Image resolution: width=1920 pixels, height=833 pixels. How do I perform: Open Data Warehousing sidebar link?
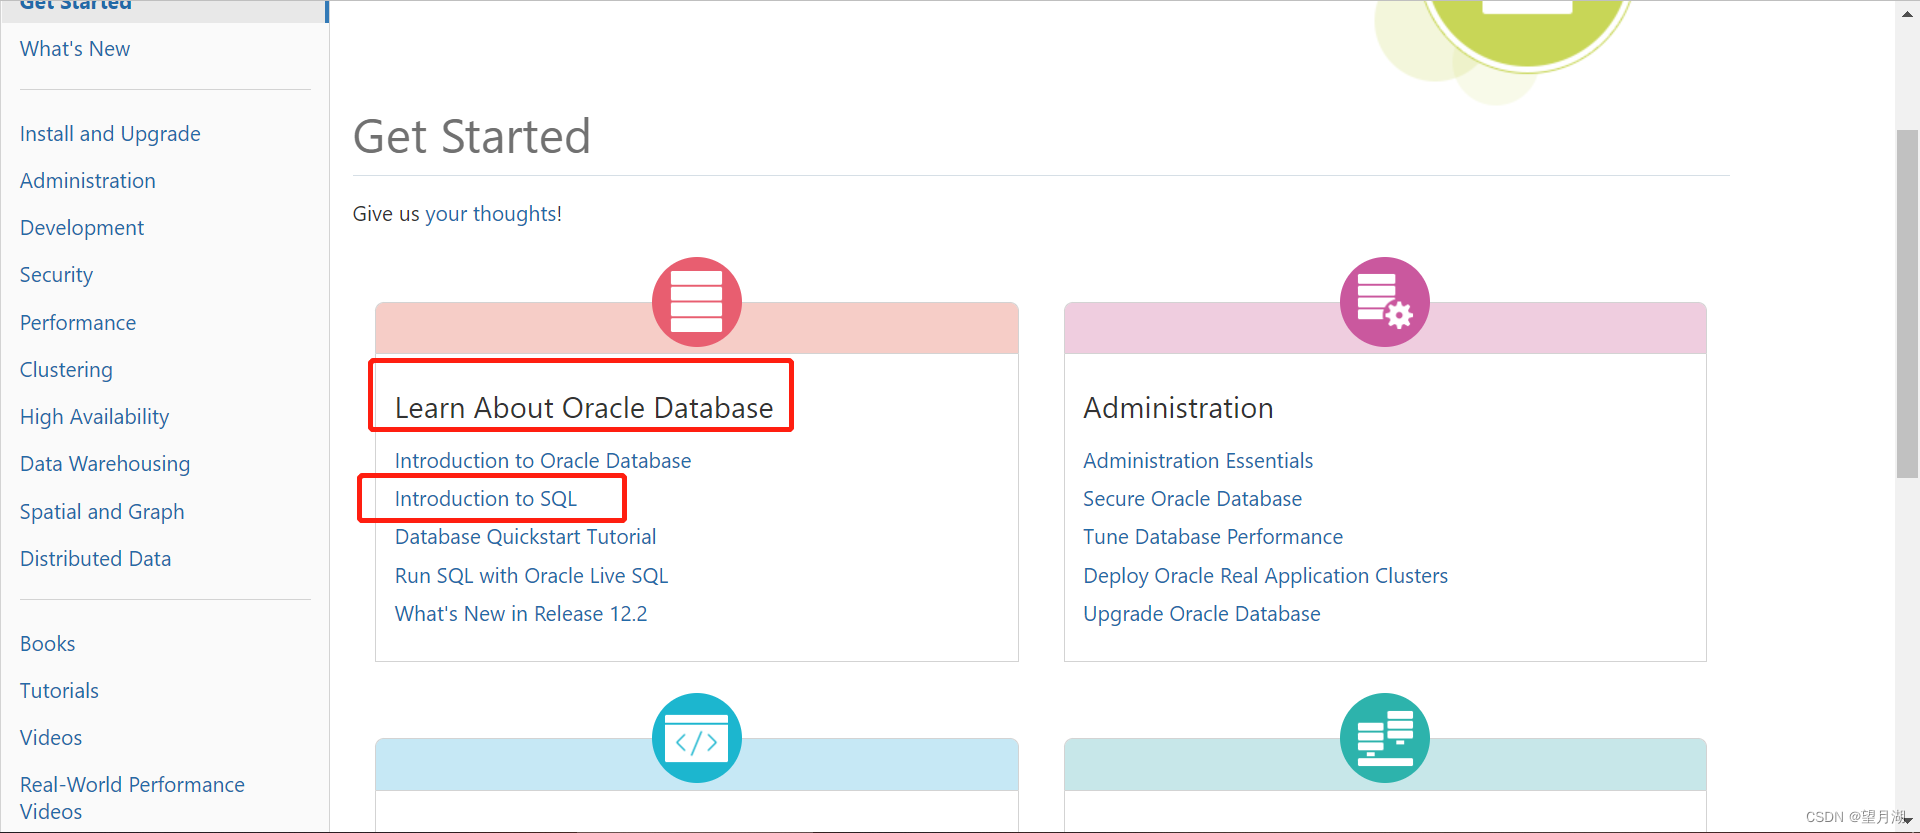(x=105, y=464)
